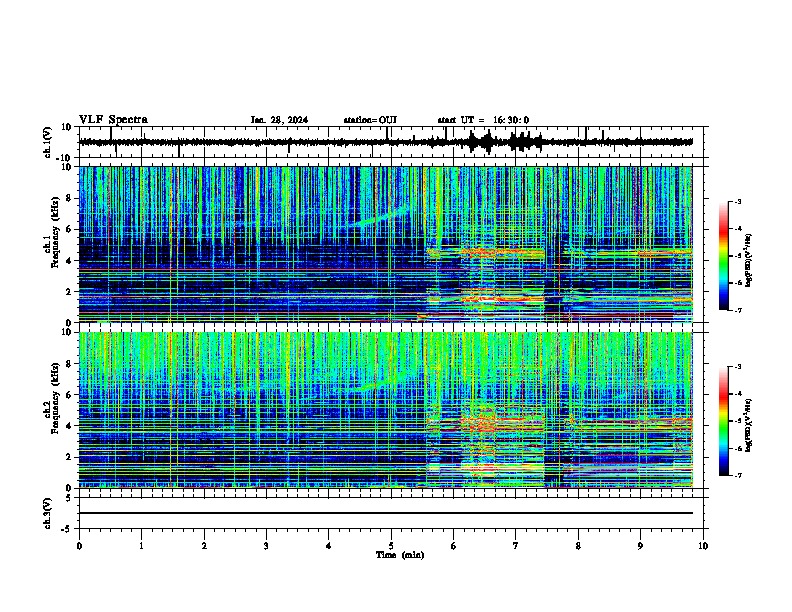The width and height of the screenshot is (792, 612).
Task: Click the '-5' tick on ch.3(V) axis
Action: [68, 529]
